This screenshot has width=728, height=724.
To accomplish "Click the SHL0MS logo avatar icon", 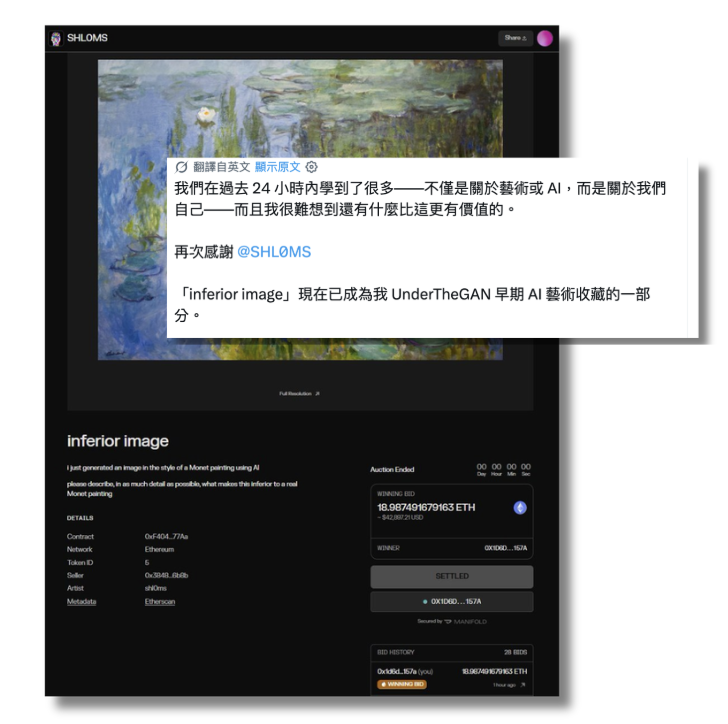I will [56, 39].
